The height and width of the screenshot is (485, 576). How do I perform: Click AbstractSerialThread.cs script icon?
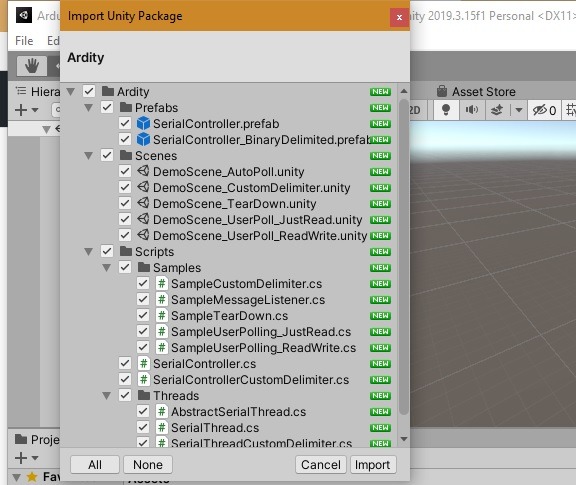coord(161,412)
